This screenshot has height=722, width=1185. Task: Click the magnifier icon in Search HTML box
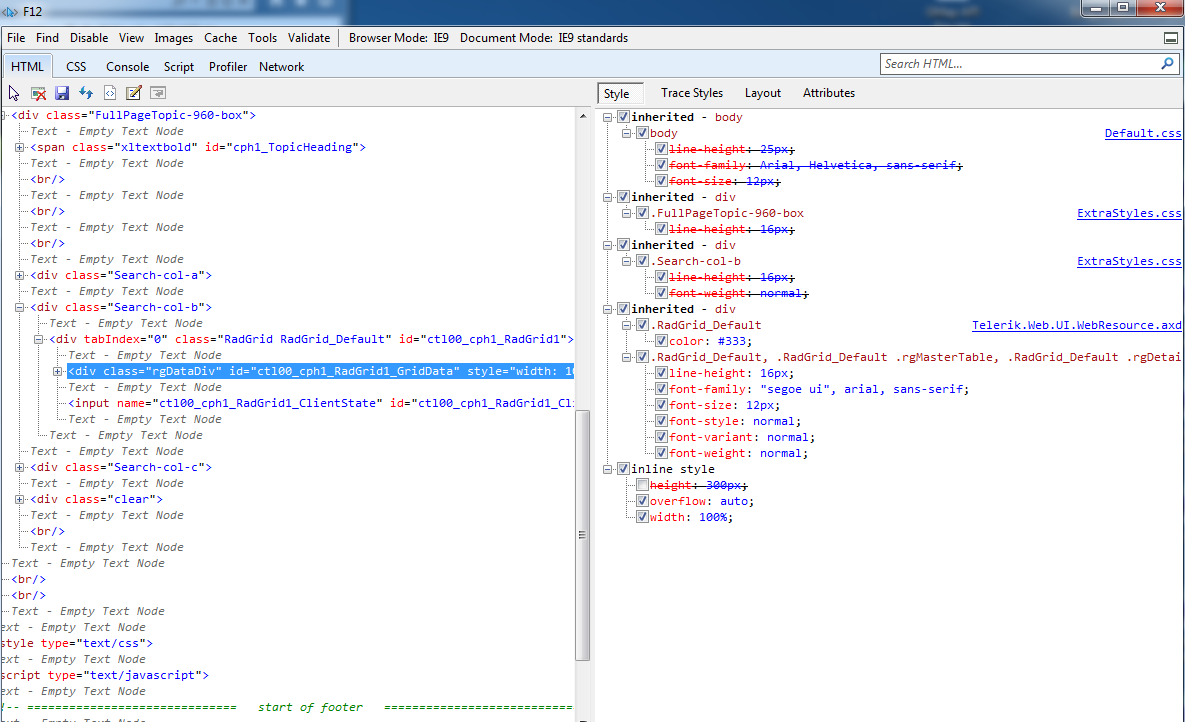point(1167,64)
